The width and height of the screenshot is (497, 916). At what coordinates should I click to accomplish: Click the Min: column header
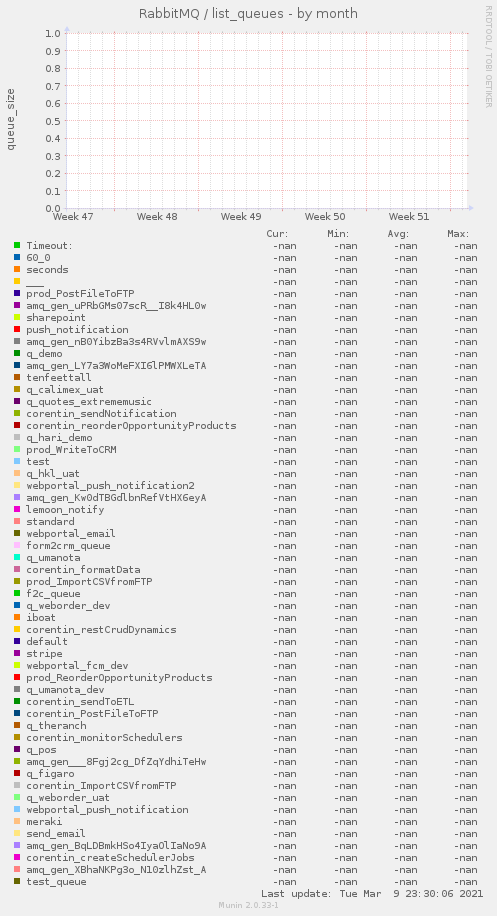[x=338, y=234]
